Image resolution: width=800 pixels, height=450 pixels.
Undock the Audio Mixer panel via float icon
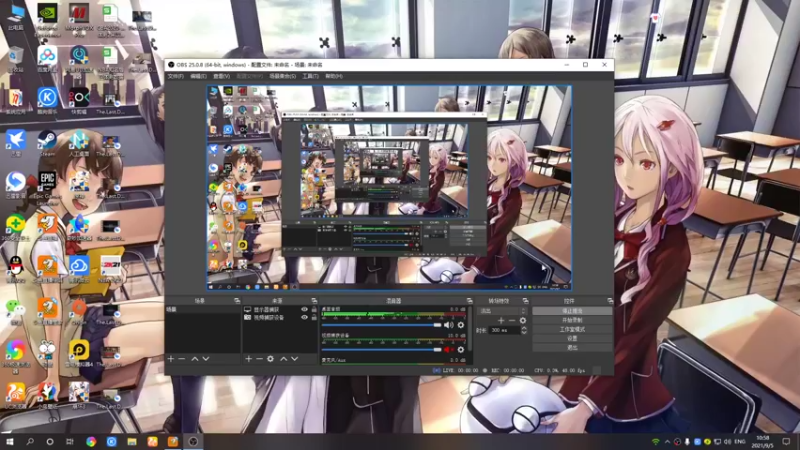click(469, 301)
